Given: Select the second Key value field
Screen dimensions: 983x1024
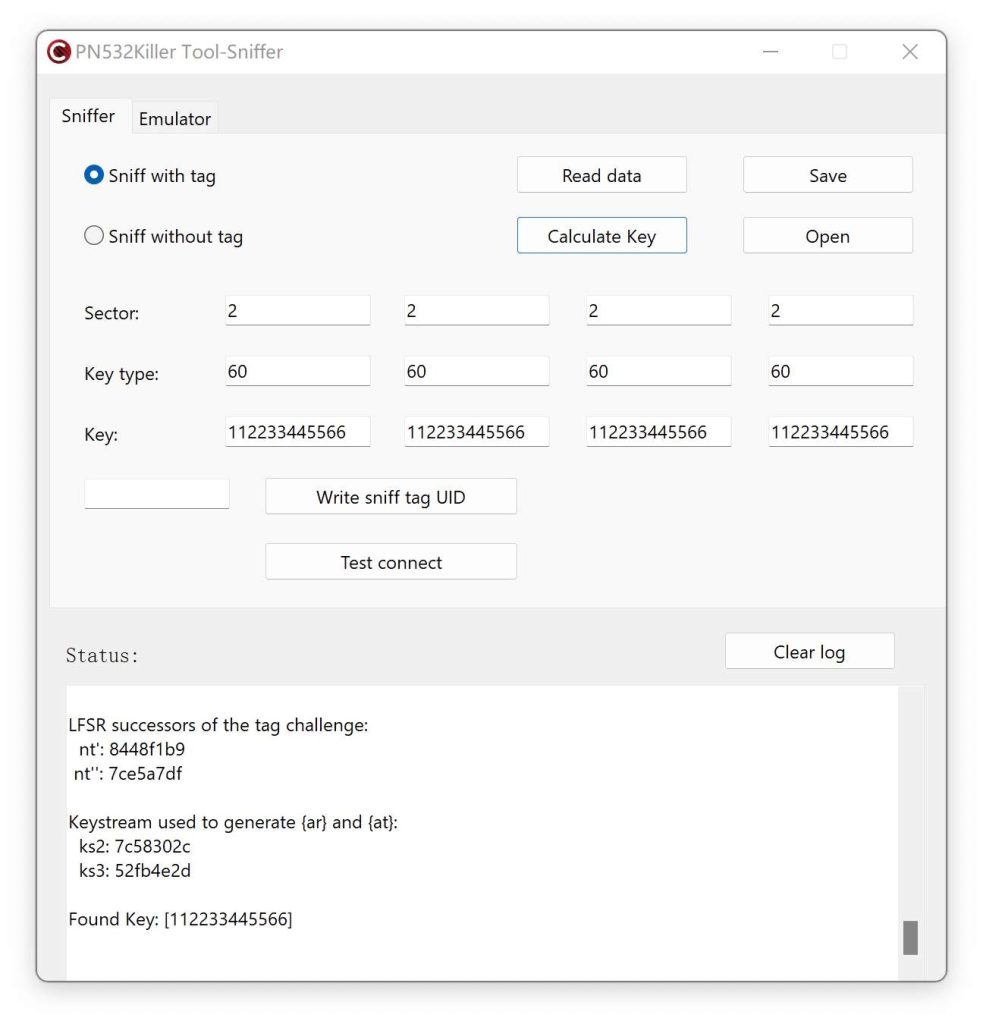Looking at the screenshot, I should pyautogui.click(x=477, y=432).
